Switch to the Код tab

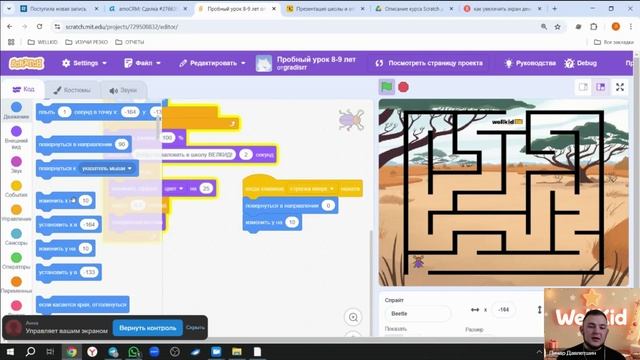(23, 89)
